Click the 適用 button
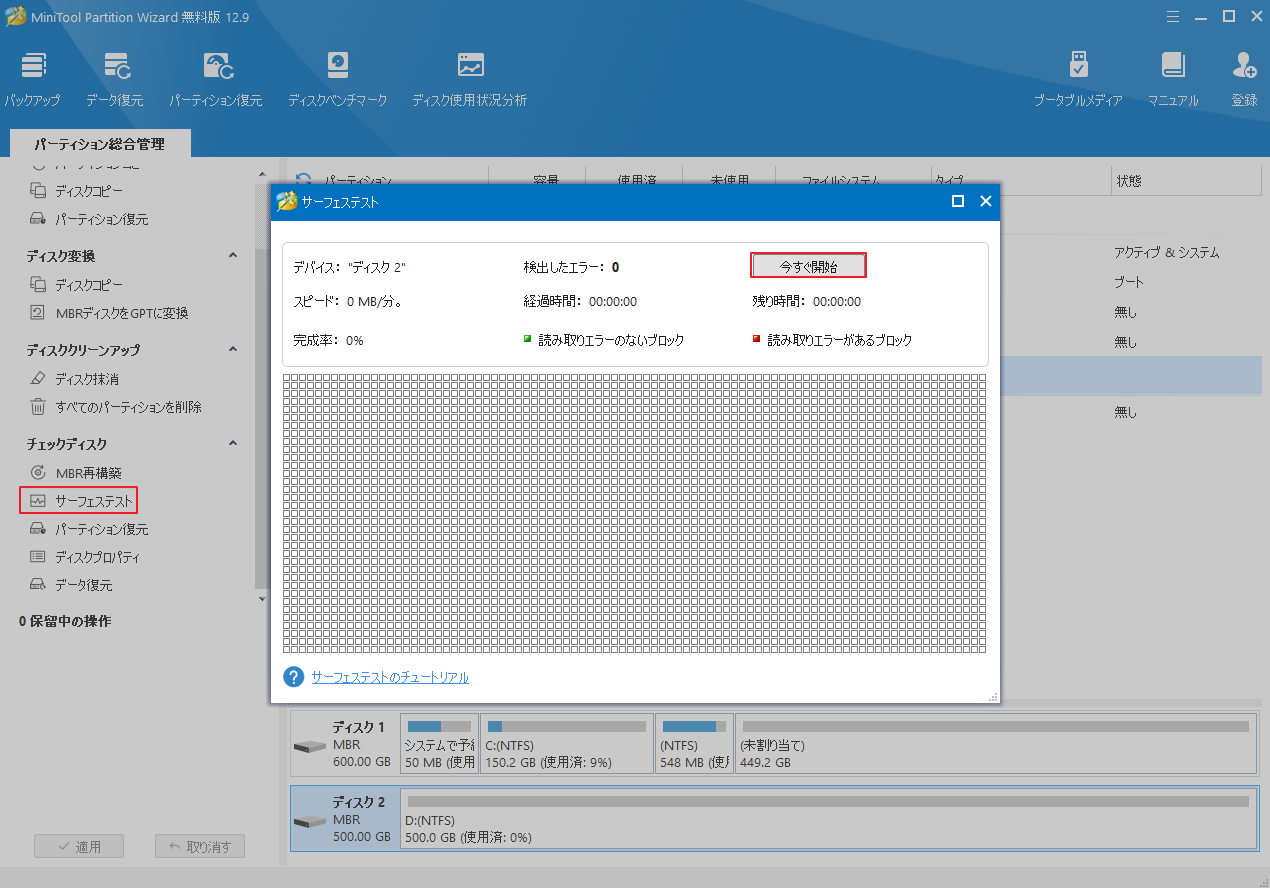The height and width of the screenshot is (888, 1270). pyautogui.click(x=79, y=846)
